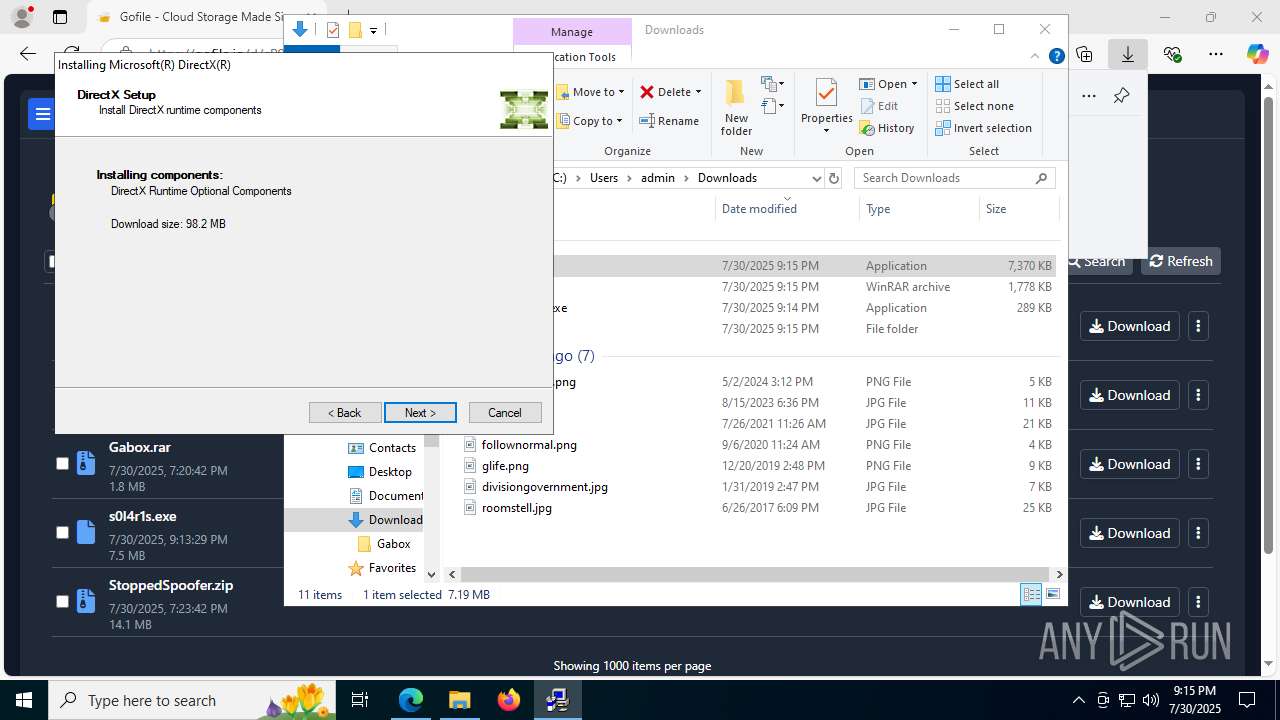Select the Gabox folder in the navigation pane

click(393, 544)
